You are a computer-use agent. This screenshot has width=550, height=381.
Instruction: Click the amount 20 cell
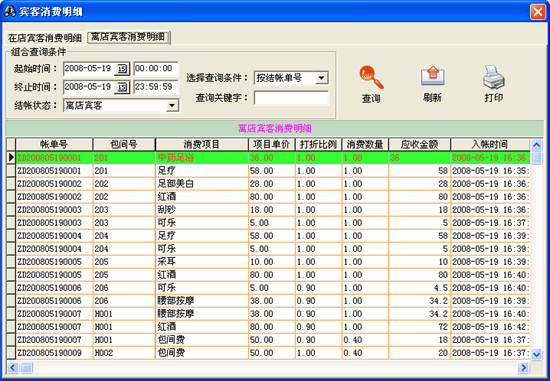tap(420, 352)
